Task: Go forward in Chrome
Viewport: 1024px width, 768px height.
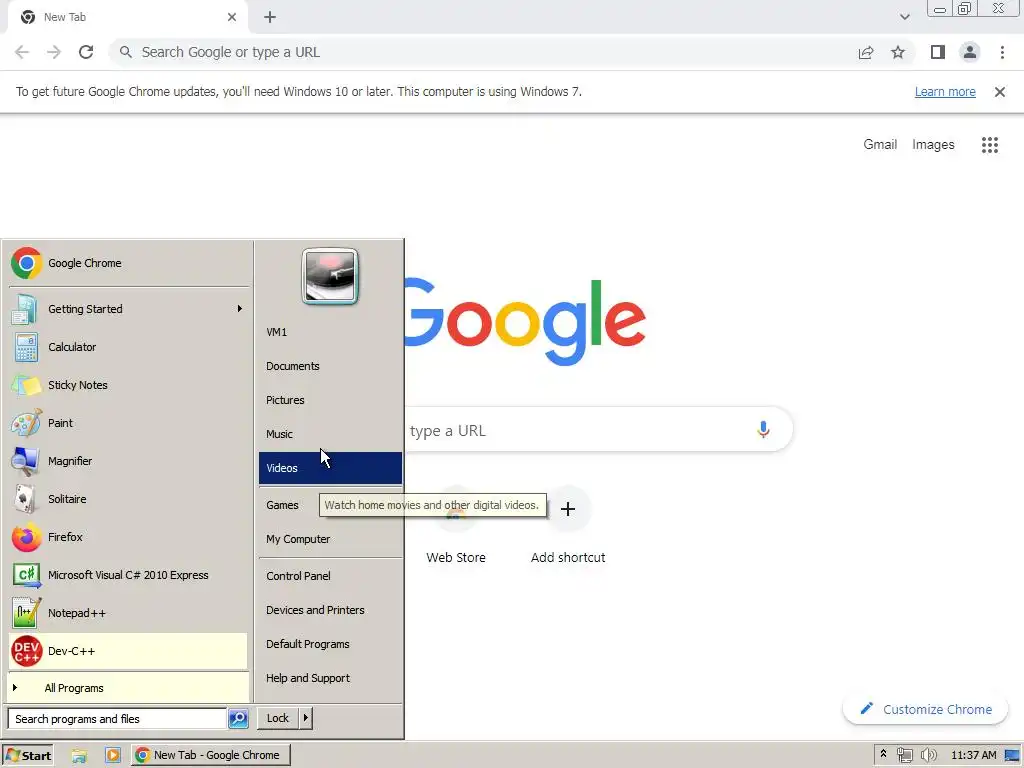Action: tap(54, 52)
